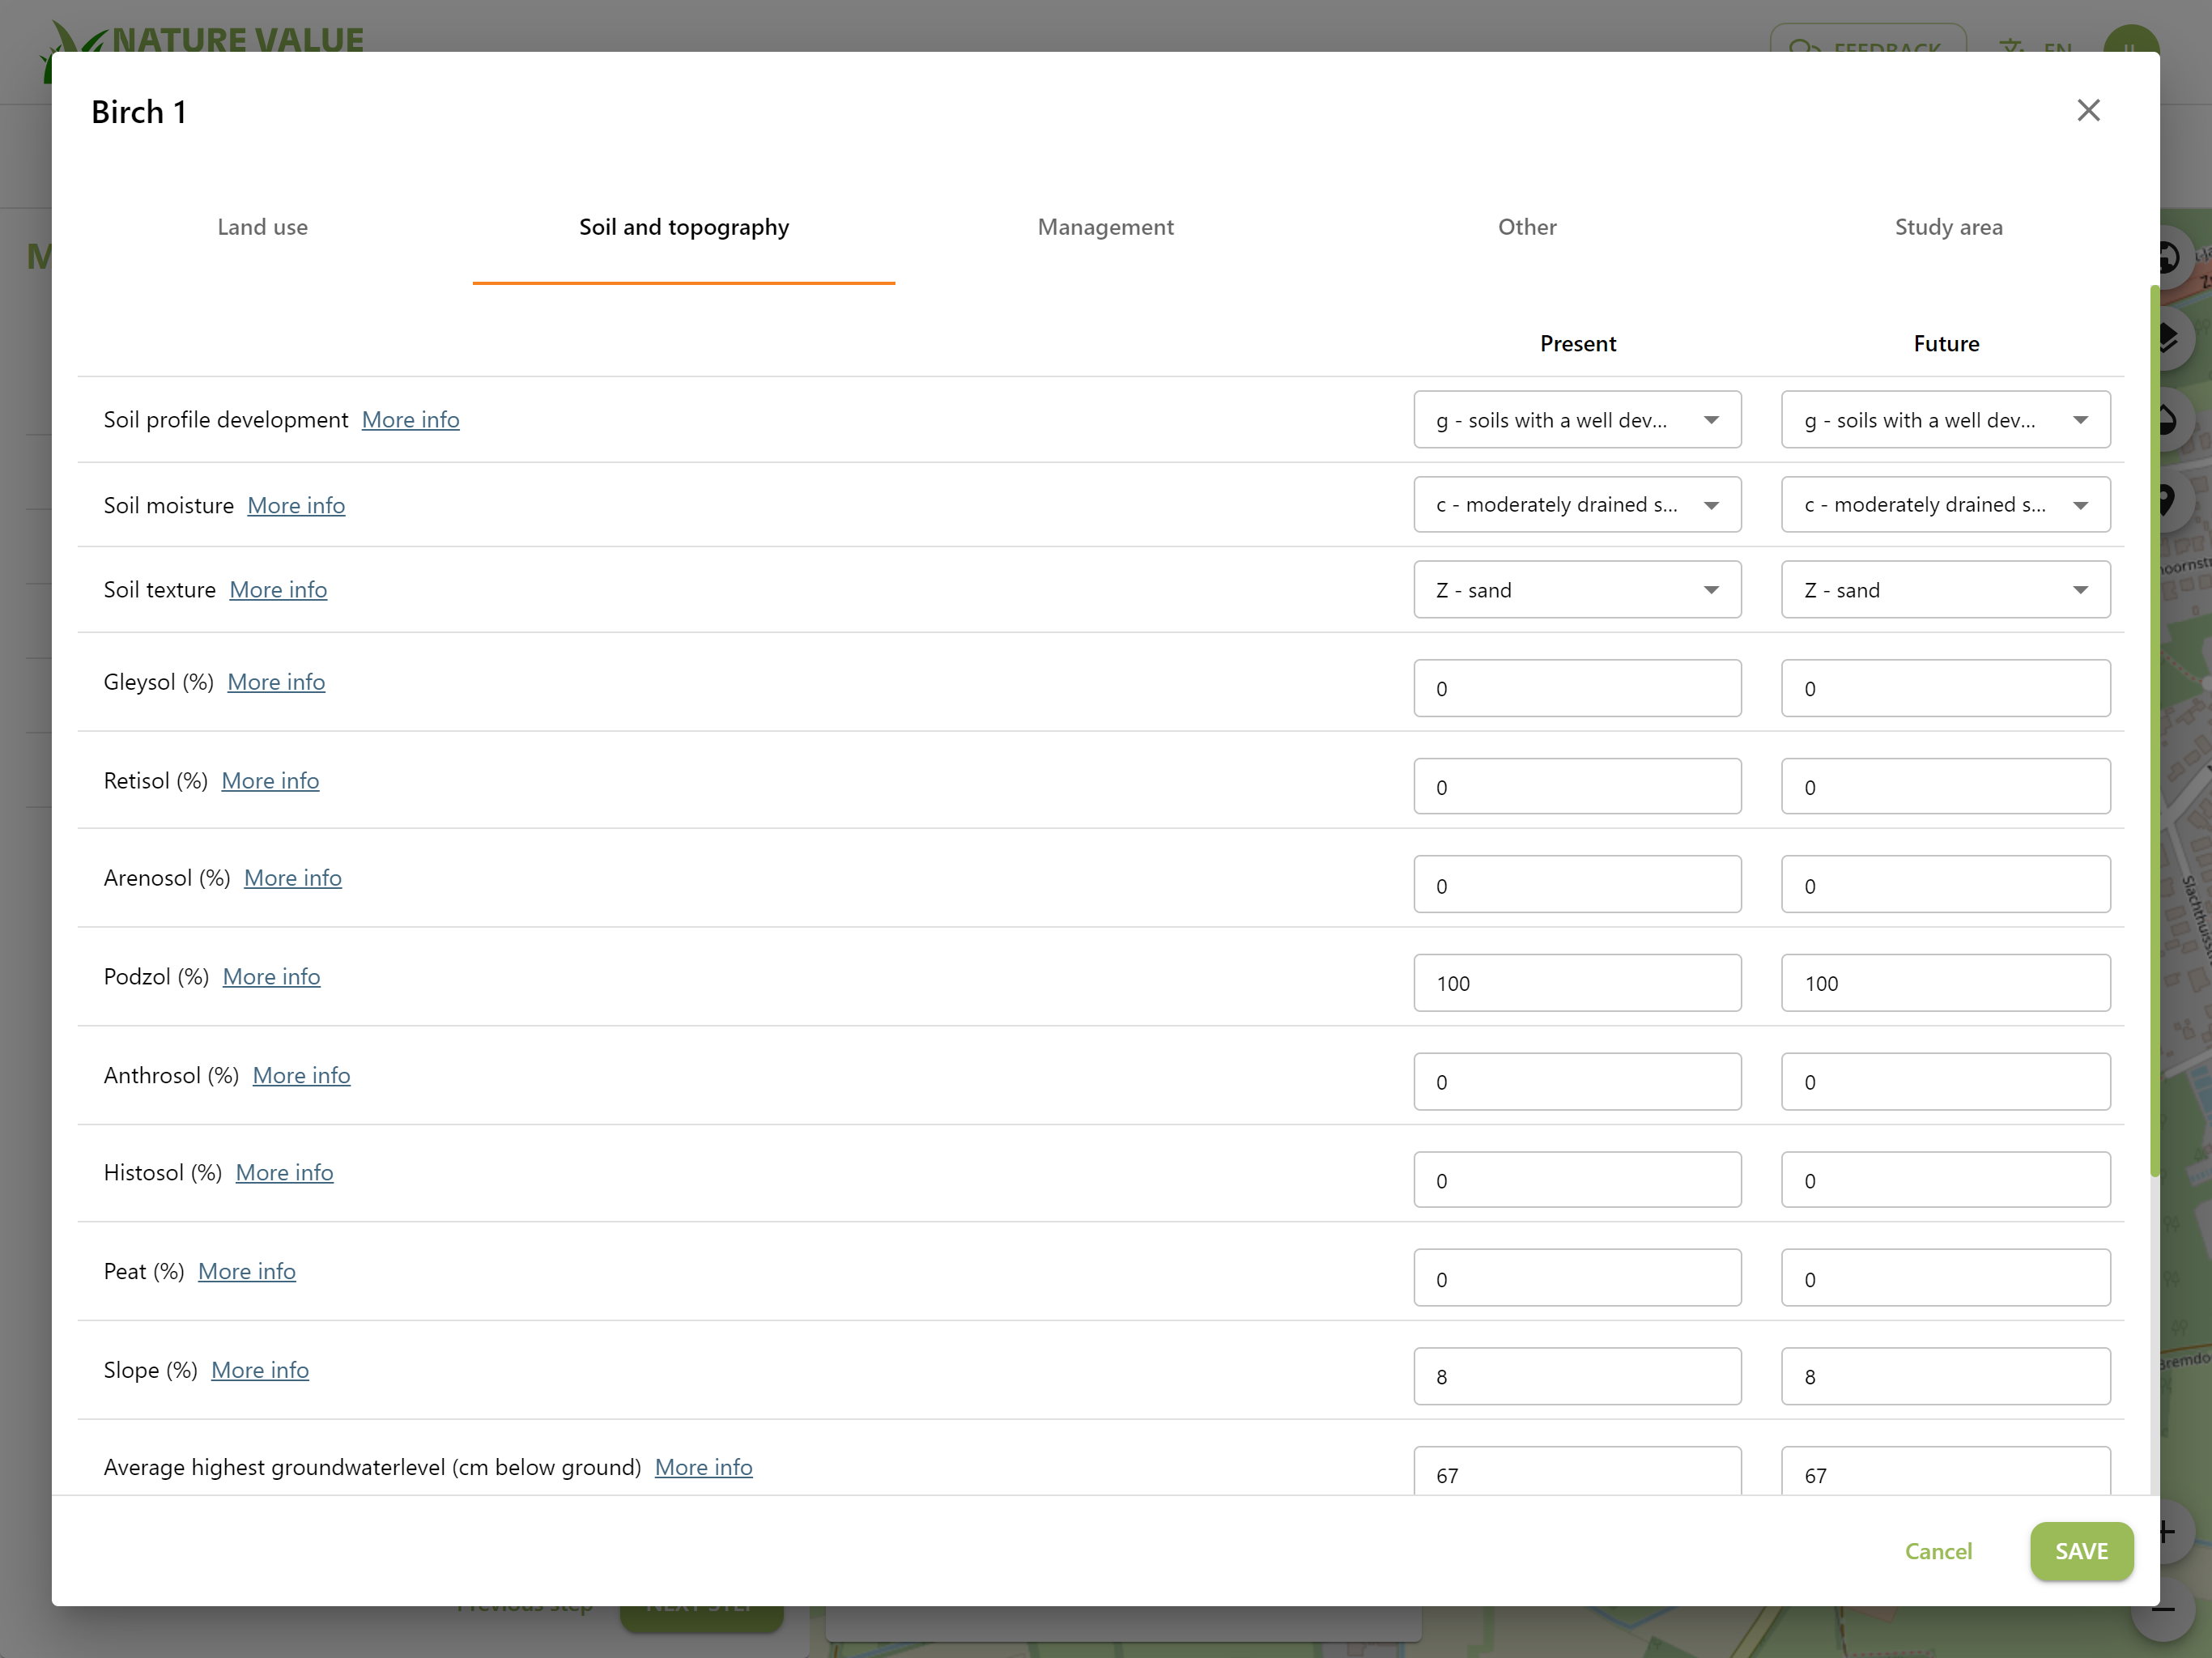Screen dimensions: 2212x1658
Task: Click the map zoom-out minus icon
Action: click(2164, 1609)
